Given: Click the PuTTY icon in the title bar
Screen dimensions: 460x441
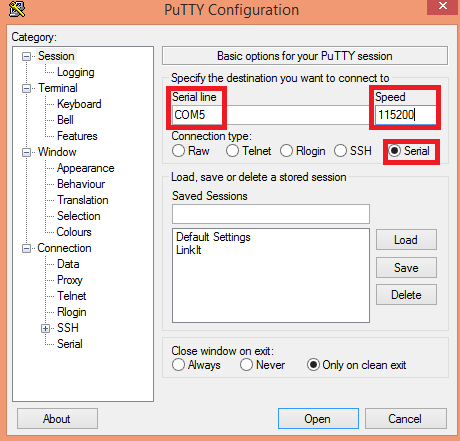Looking at the screenshot, I should pyautogui.click(x=17, y=9).
